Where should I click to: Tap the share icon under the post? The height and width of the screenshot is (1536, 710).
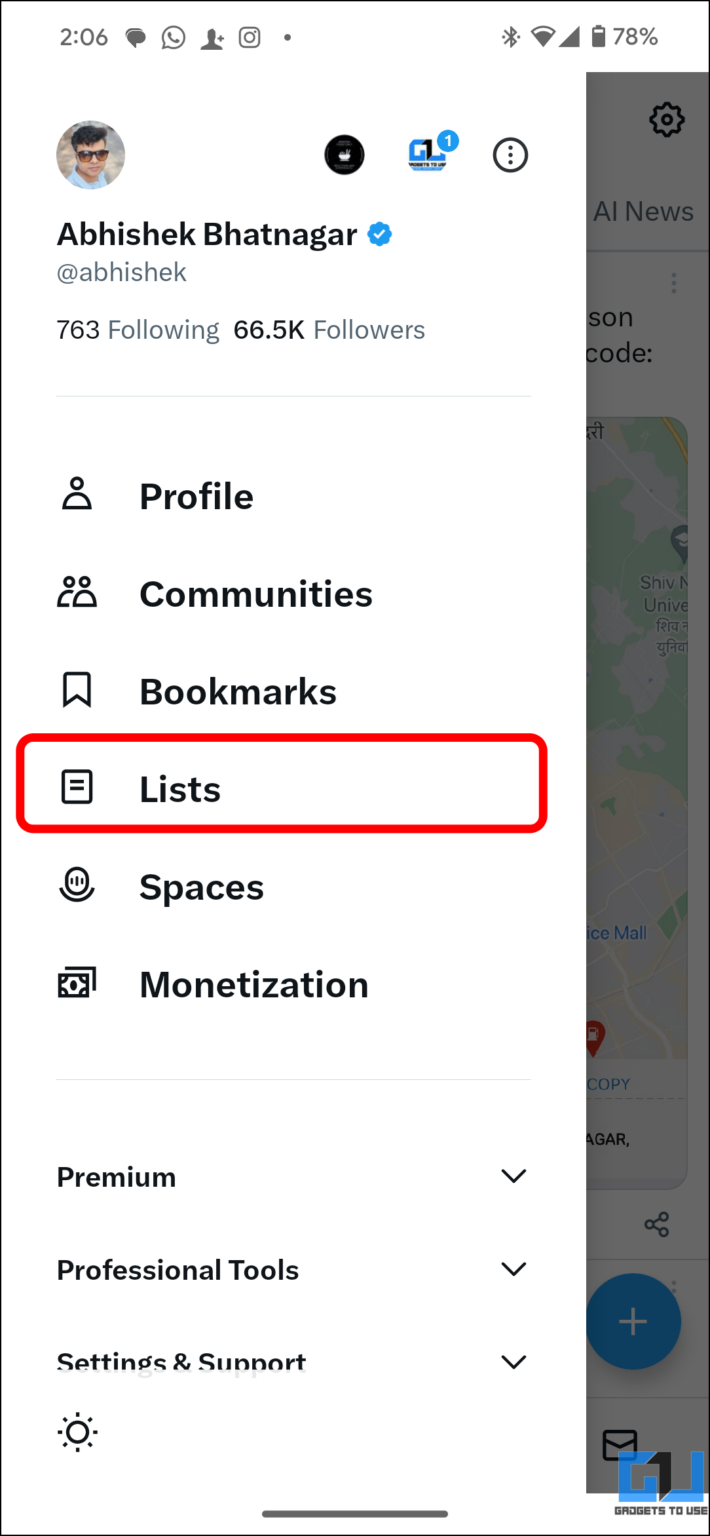(x=657, y=1224)
